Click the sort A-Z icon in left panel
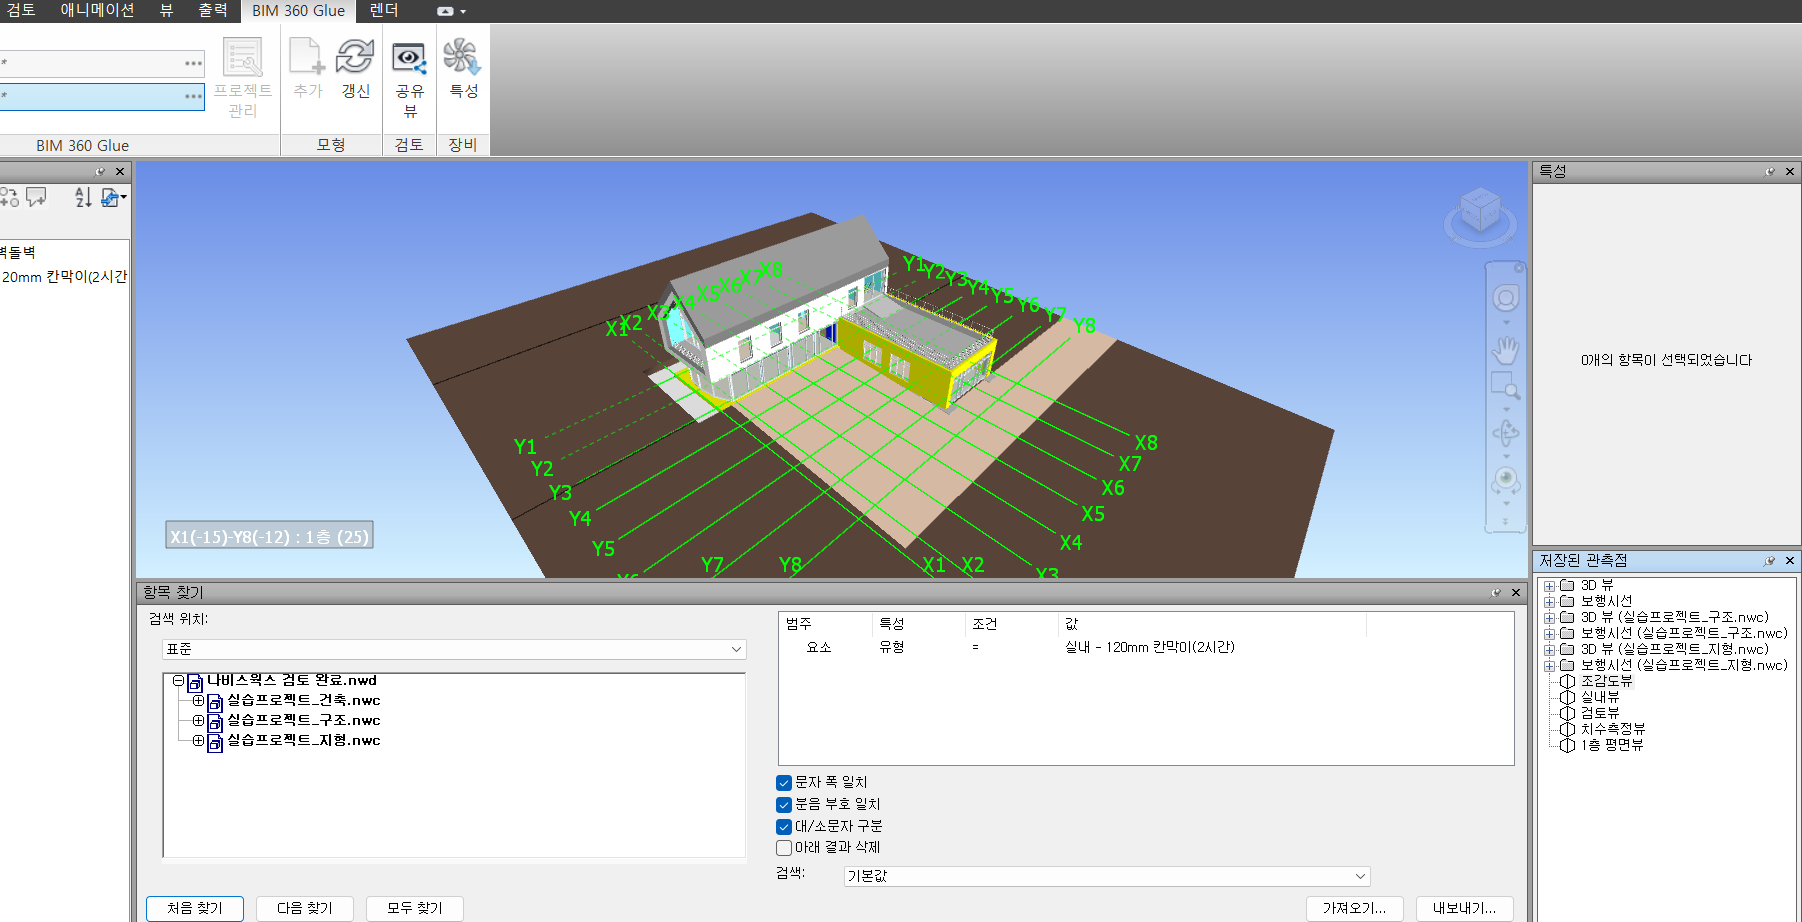 pyautogui.click(x=83, y=198)
